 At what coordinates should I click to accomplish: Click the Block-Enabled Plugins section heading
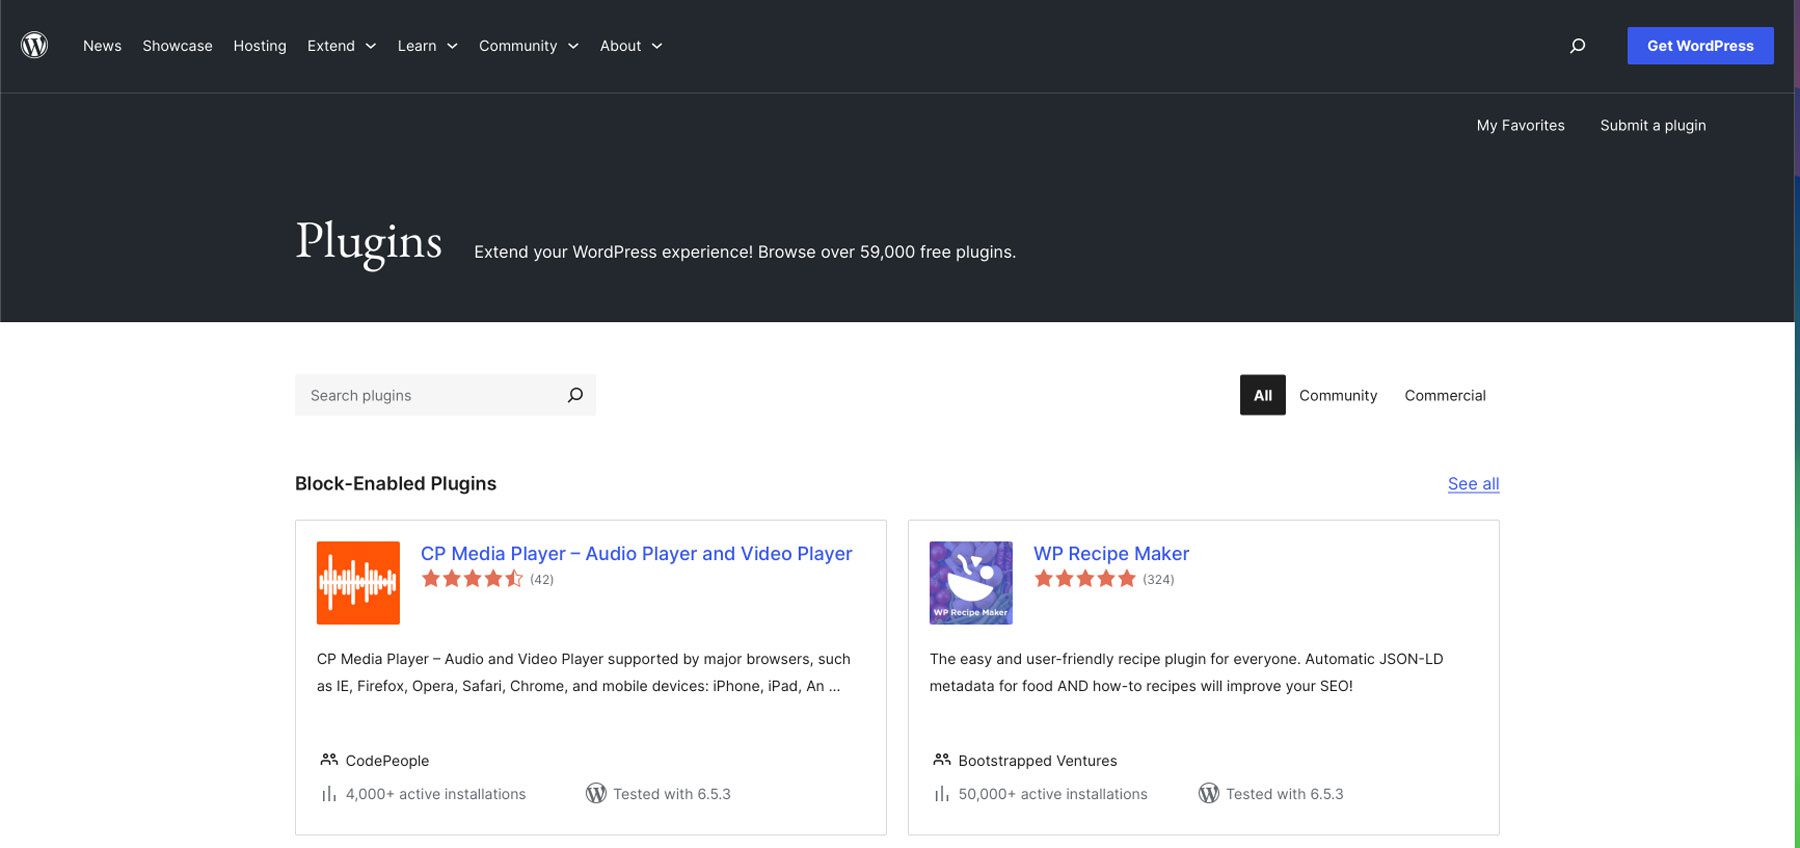395,484
